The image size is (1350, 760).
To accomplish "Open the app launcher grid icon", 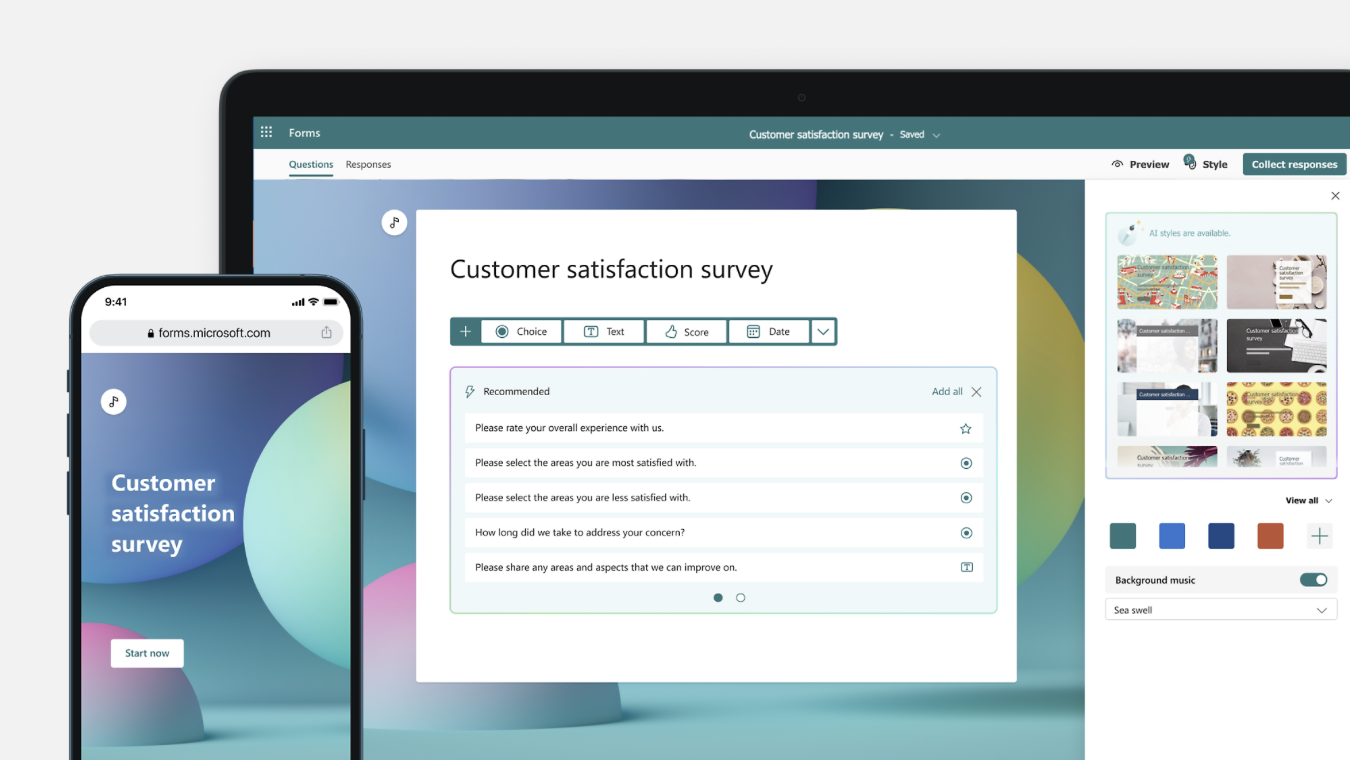I will coord(266,133).
